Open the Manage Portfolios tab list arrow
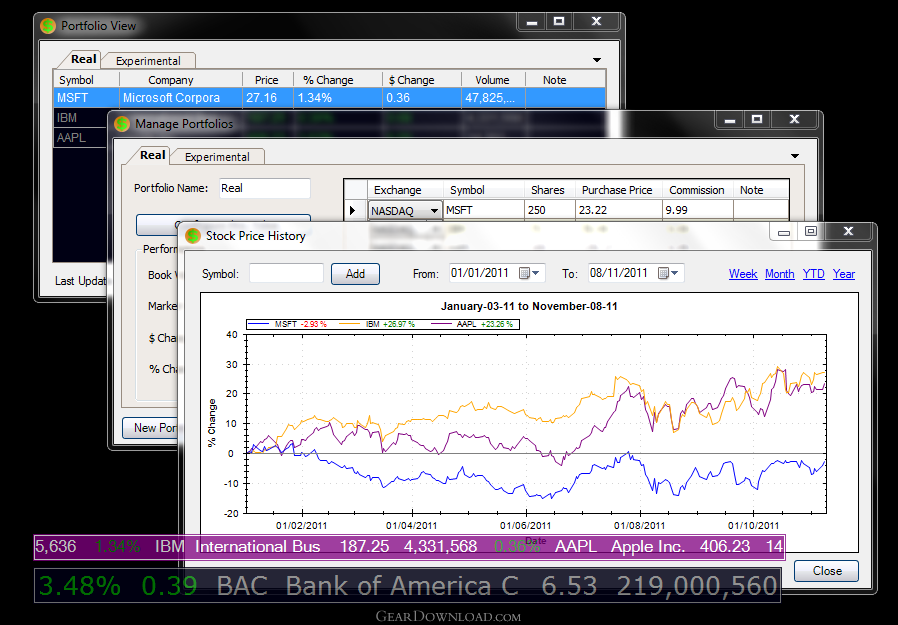The height and width of the screenshot is (625, 898). coord(795,156)
